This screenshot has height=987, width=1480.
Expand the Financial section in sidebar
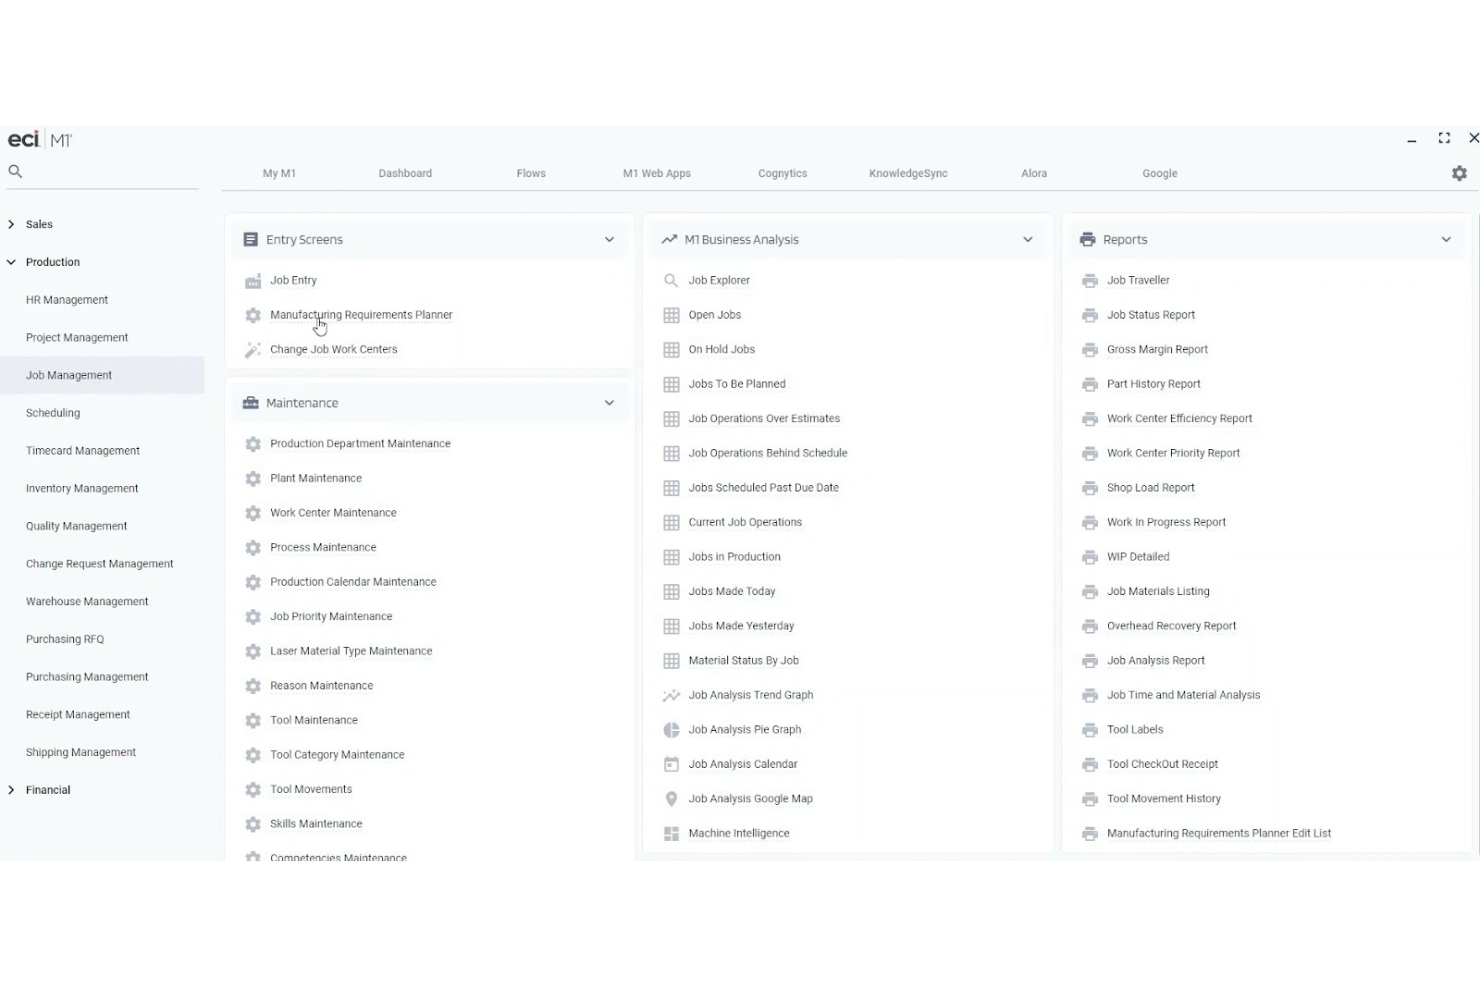point(11,790)
